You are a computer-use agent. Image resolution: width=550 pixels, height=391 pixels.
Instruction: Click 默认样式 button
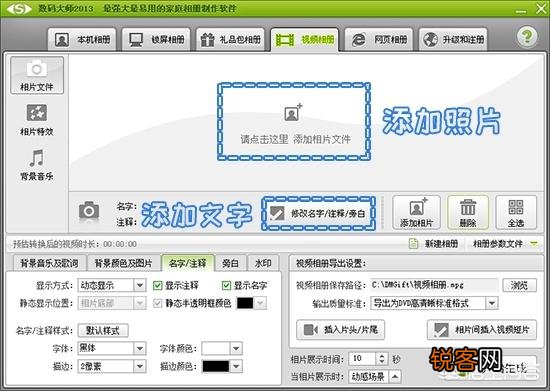103,330
